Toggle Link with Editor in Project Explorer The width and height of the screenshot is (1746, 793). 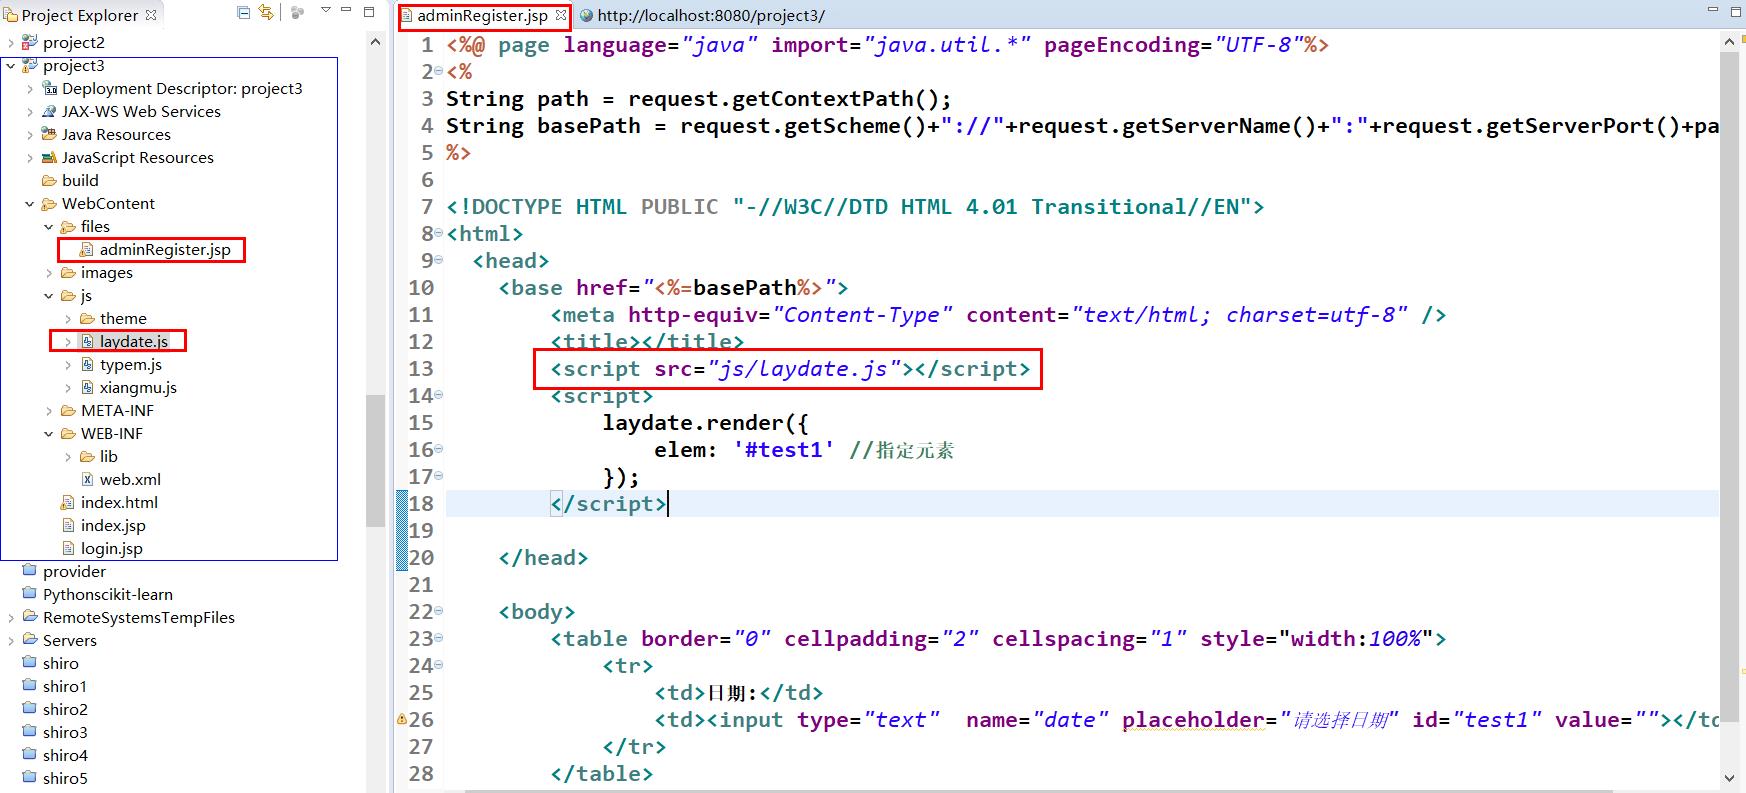[266, 13]
